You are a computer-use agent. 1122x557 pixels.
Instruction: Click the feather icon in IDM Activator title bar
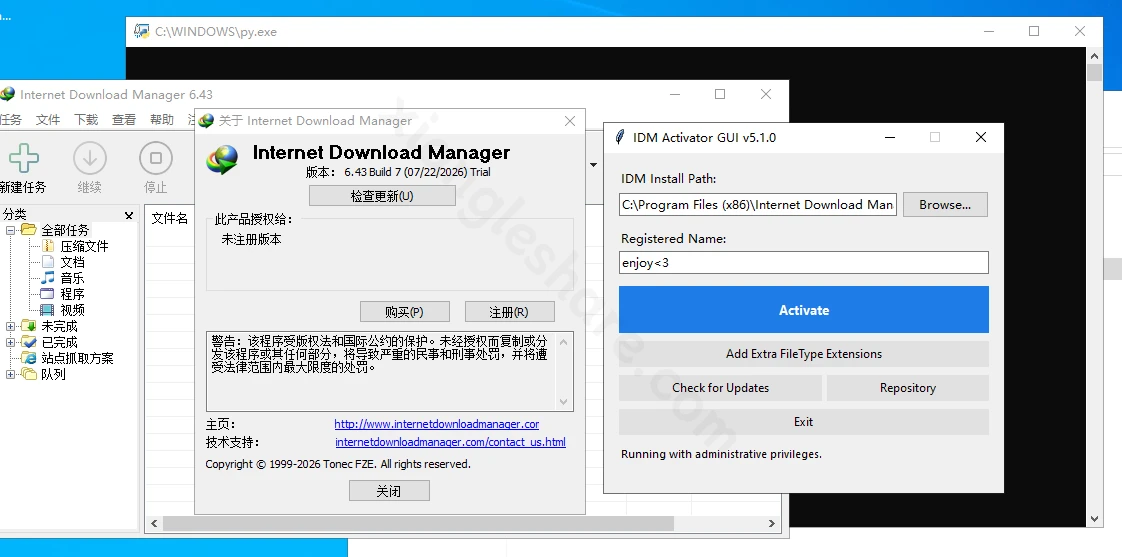620,137
